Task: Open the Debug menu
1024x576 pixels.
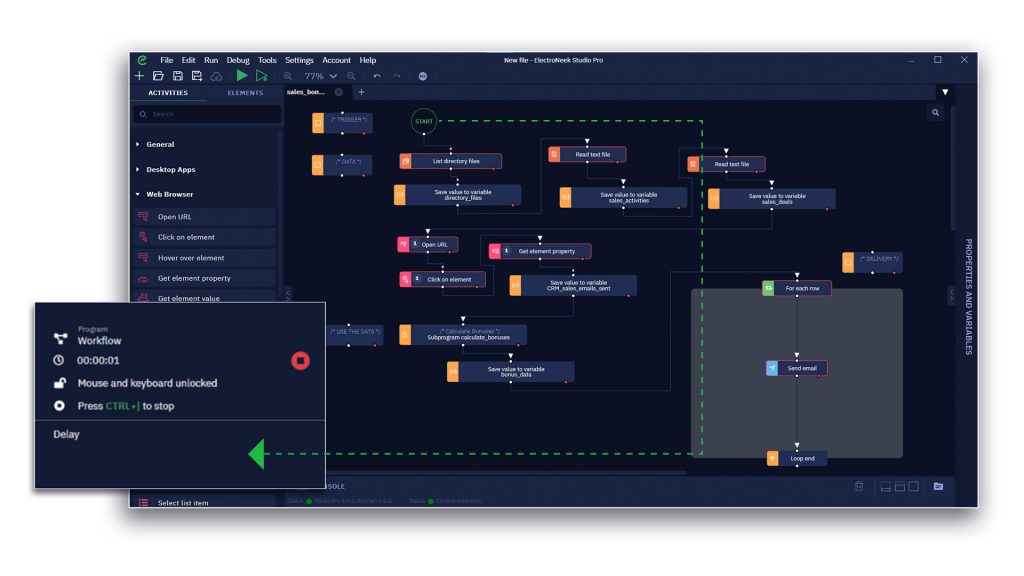Action: (238, 60)
